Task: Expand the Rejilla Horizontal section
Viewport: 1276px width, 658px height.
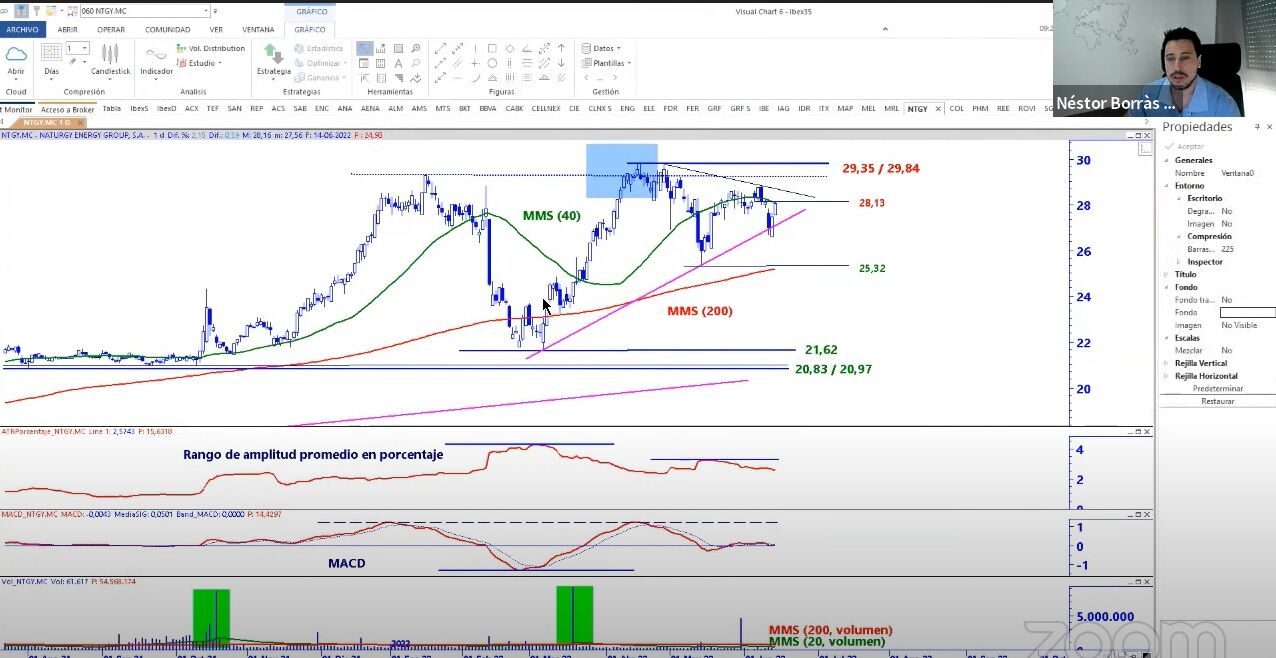Action: [x=1166, y=376]
